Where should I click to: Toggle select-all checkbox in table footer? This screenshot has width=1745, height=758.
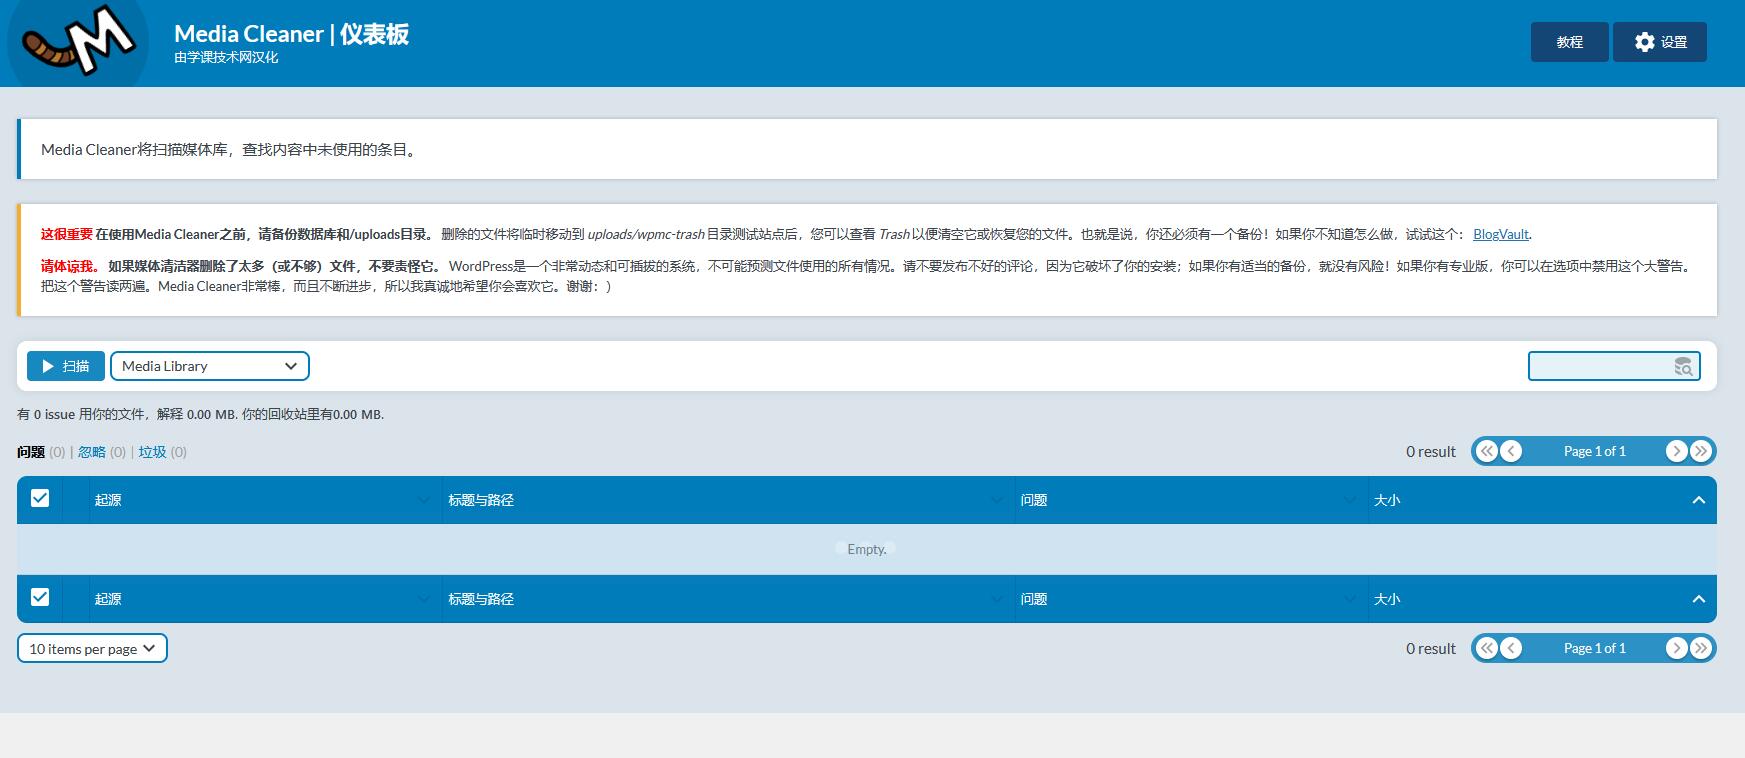tap(40, 597)
